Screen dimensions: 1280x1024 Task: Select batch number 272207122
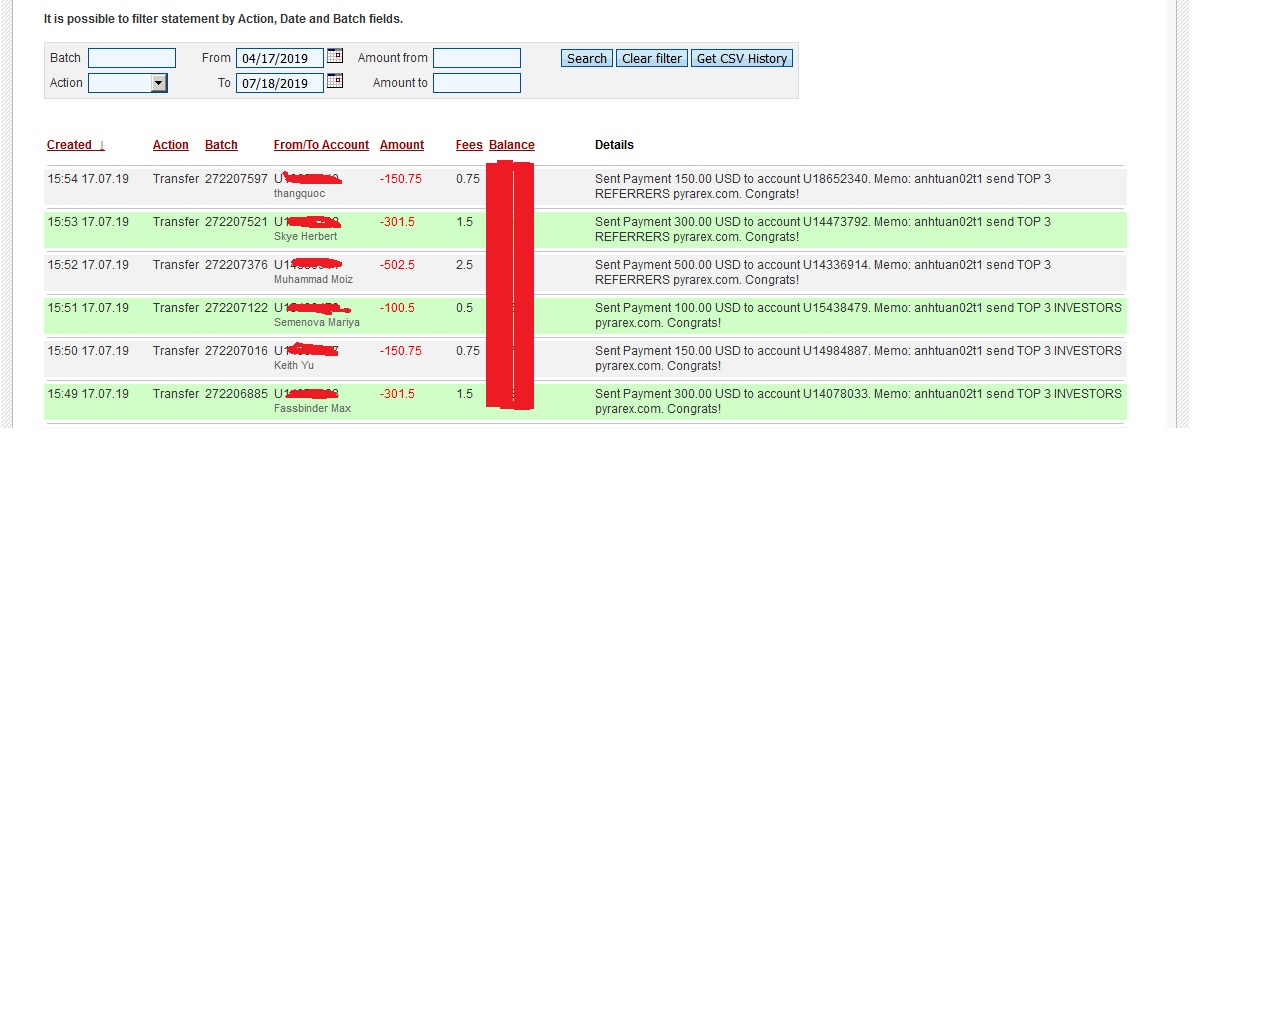tap(236, 308)
